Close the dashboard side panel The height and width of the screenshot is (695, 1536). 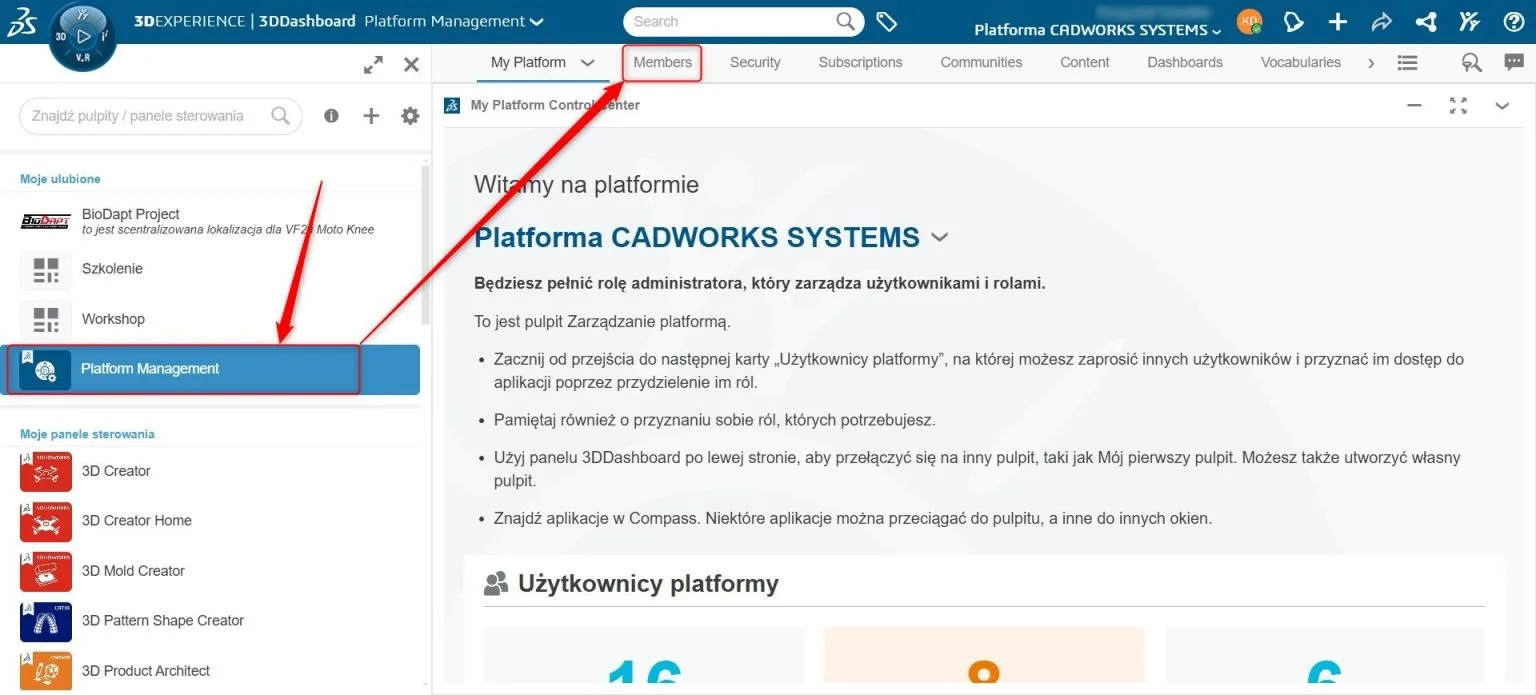pyautogui.click(x=411, y=65)
